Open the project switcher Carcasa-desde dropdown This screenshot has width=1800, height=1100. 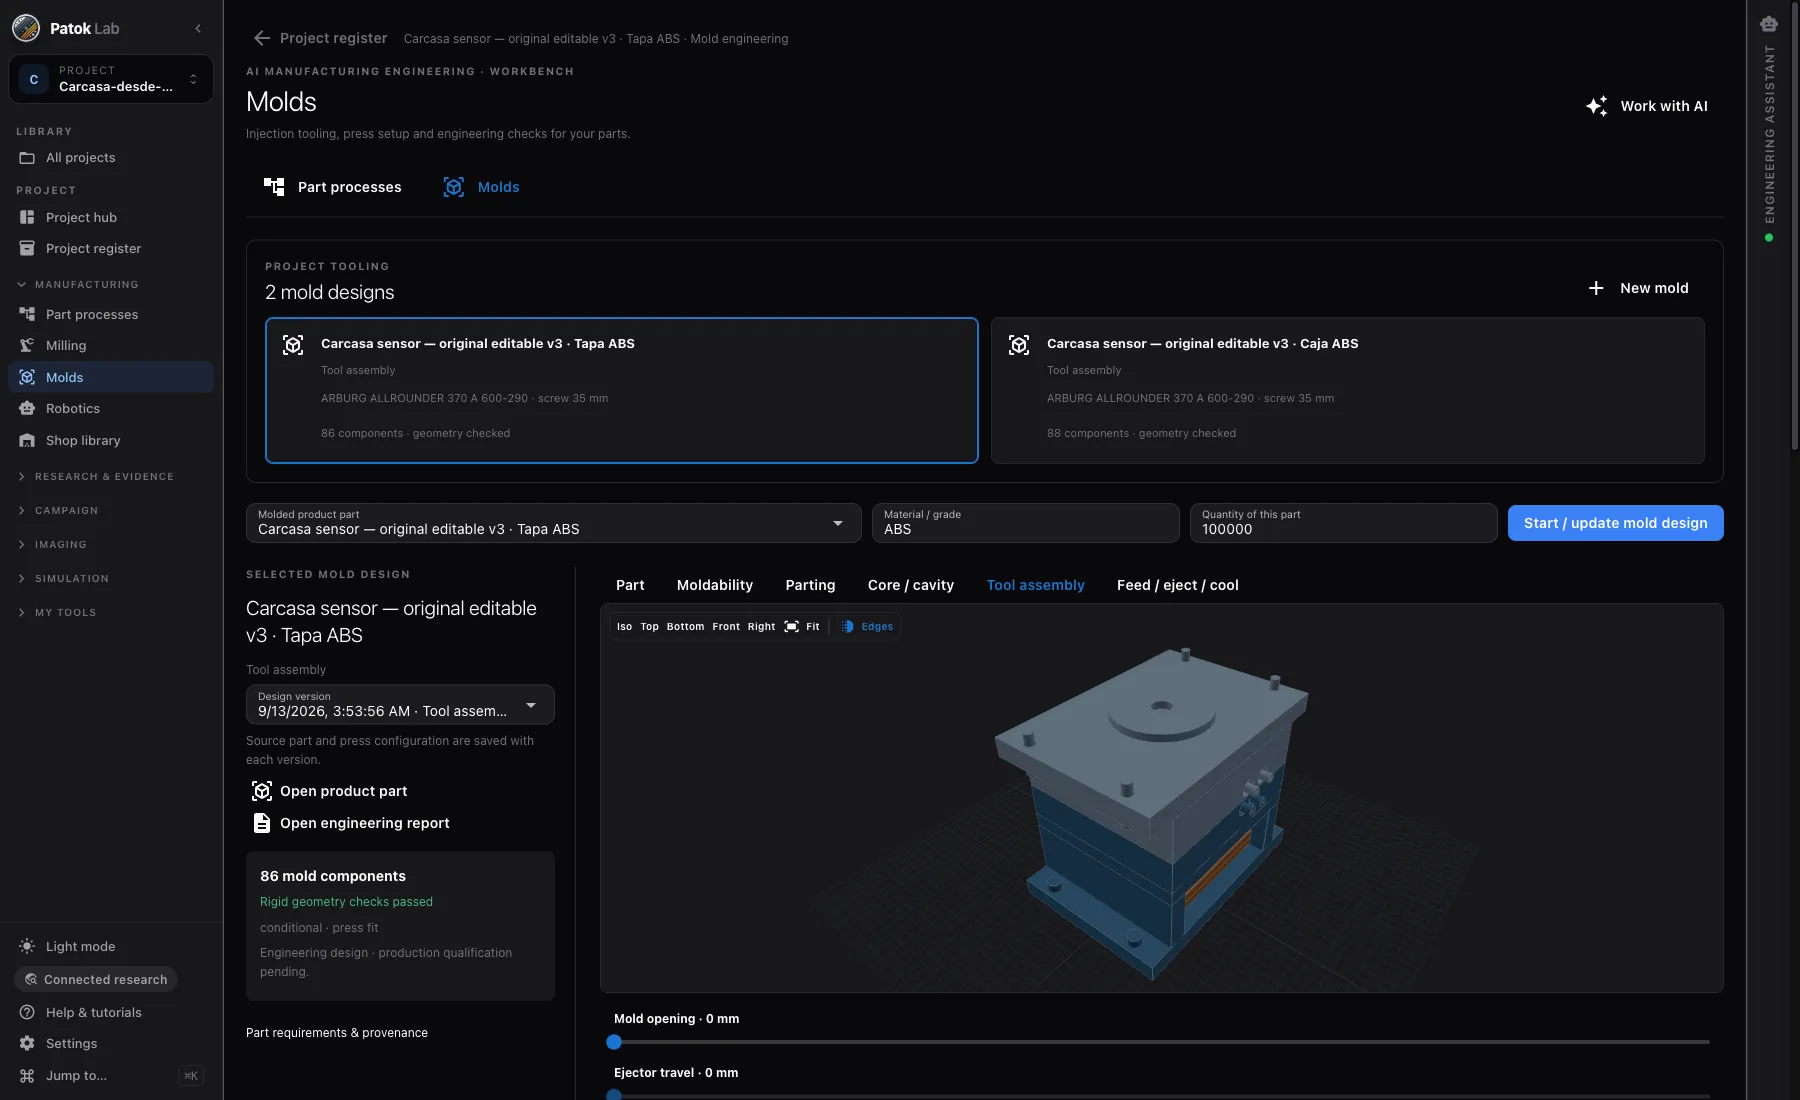111,79
